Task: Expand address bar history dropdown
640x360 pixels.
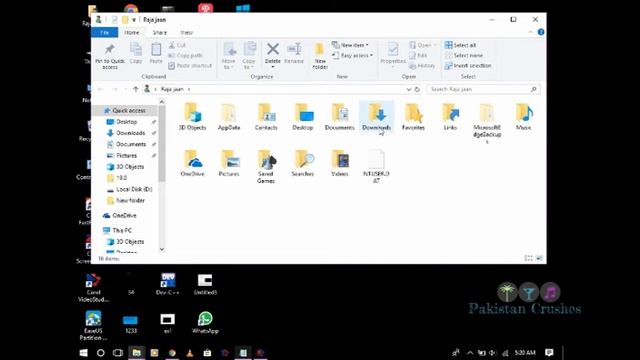Action: click(x=409, y=89)
